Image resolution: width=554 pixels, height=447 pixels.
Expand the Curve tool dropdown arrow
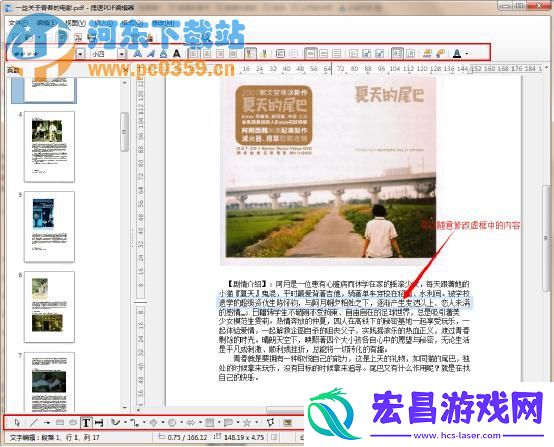[125, 422]
